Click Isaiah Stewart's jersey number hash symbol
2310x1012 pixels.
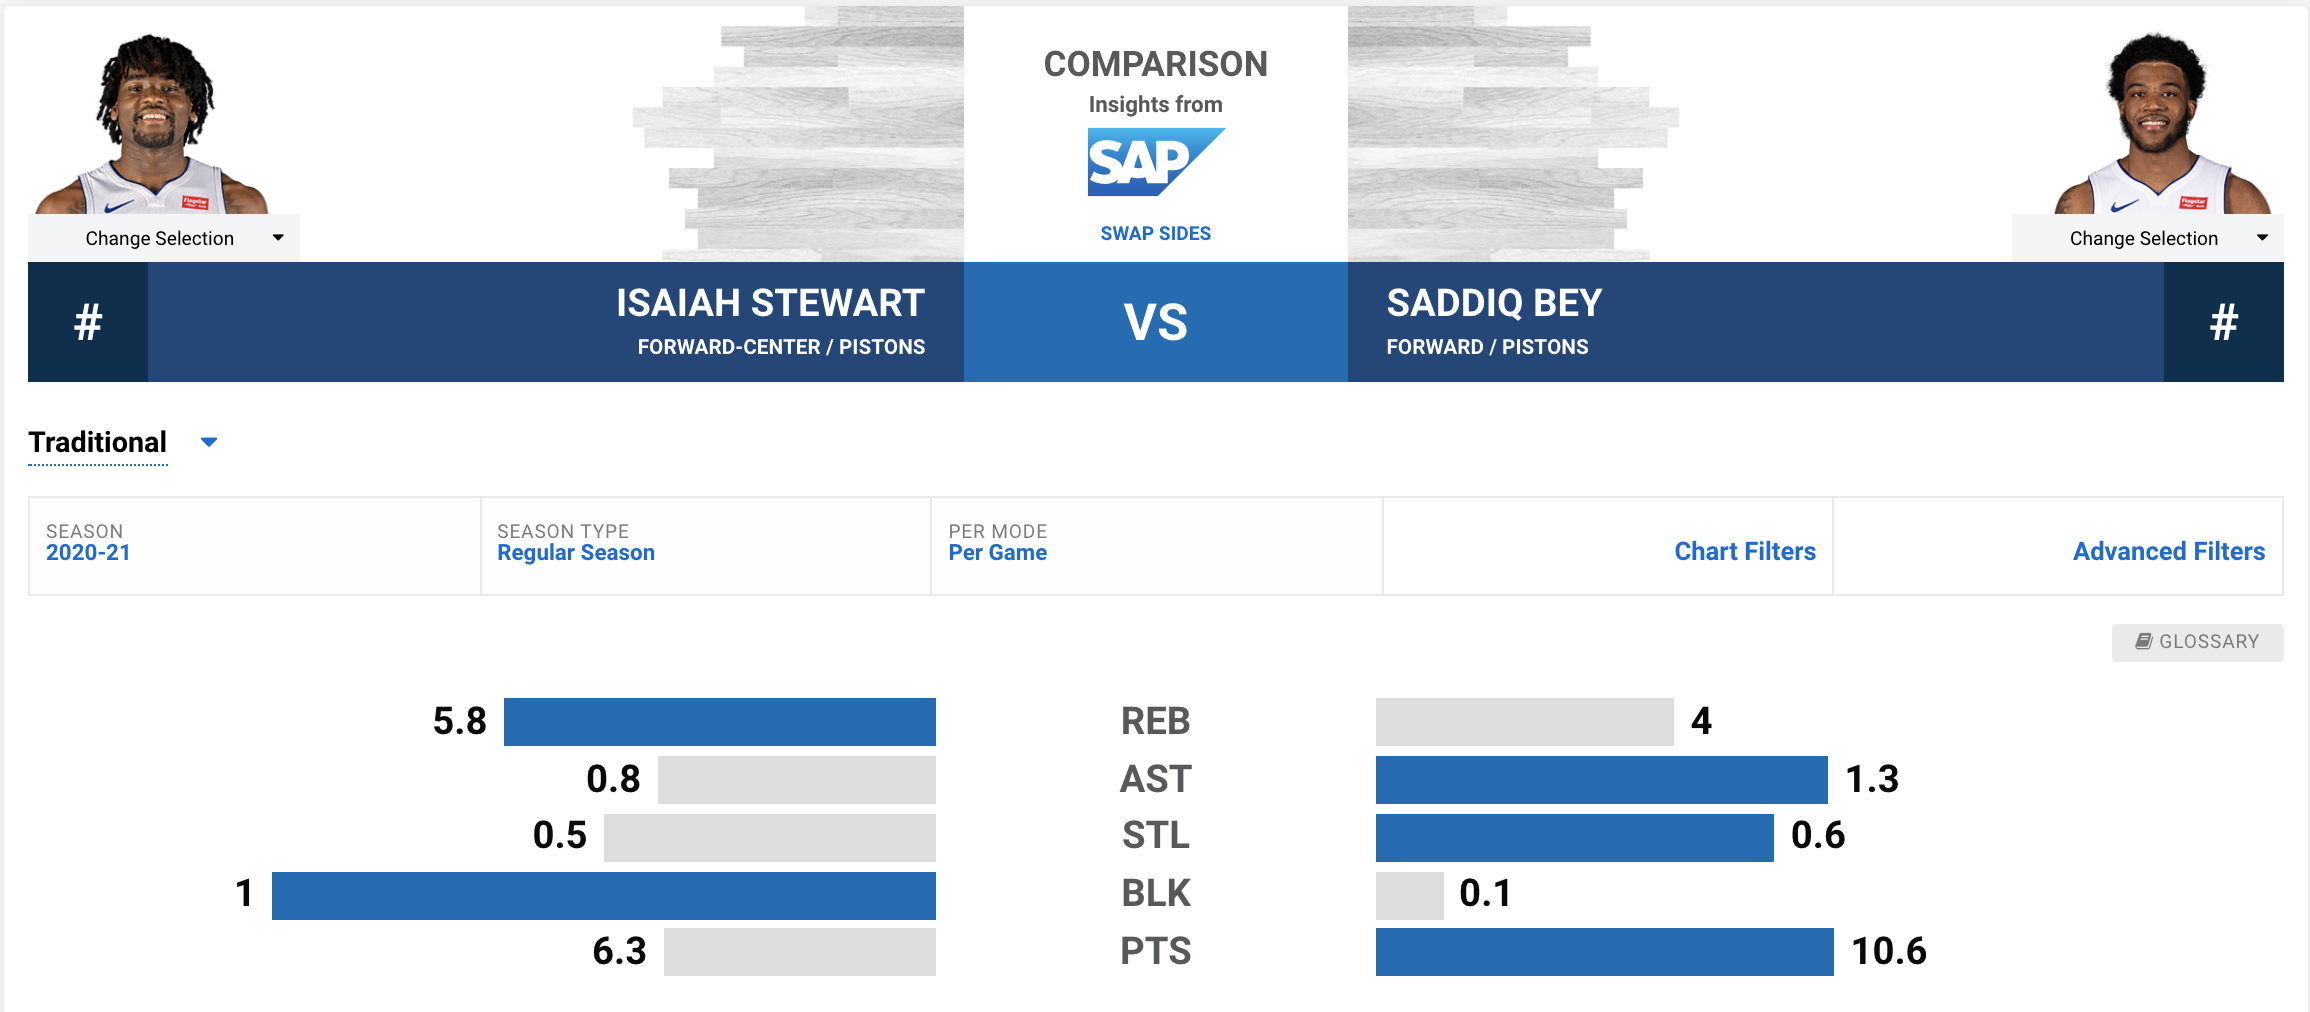click(x=88, y=322)
